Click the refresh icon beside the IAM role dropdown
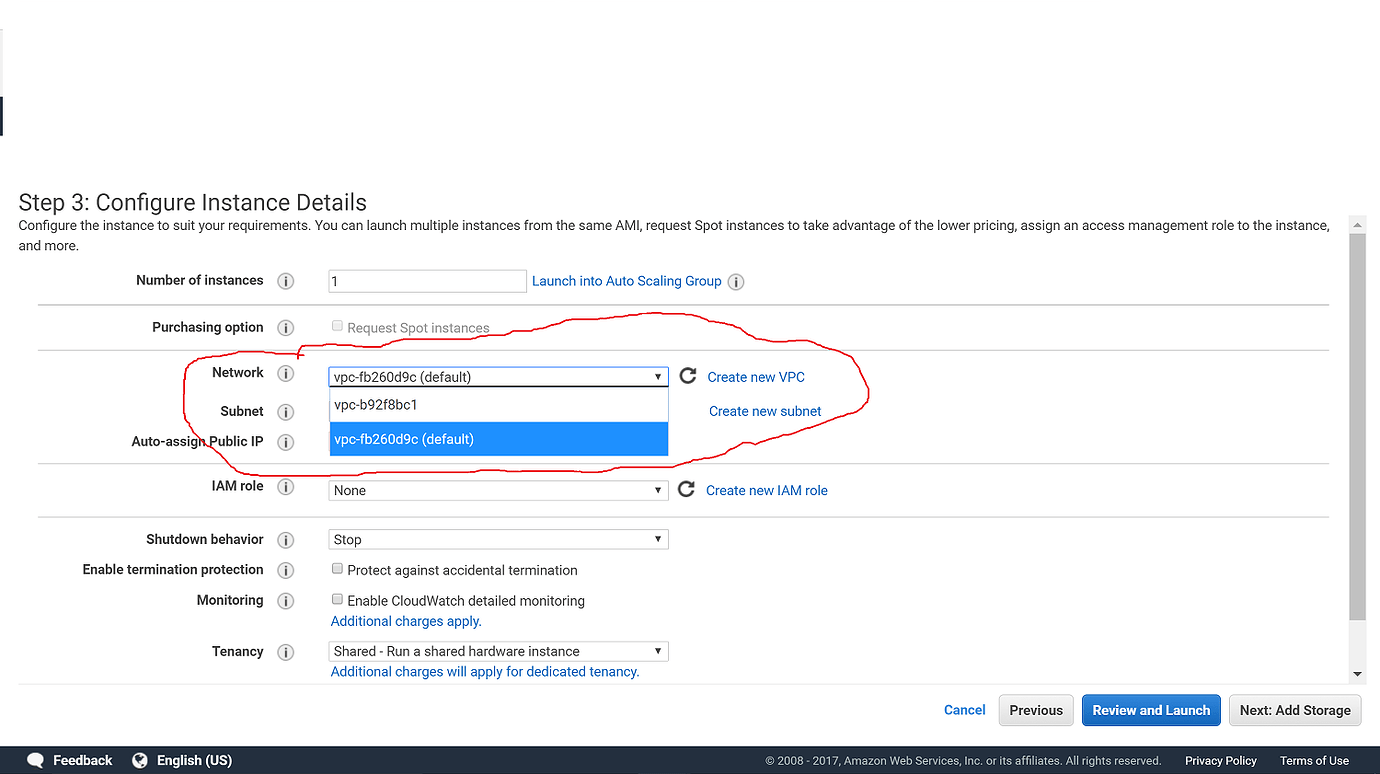Screen dimensions: 1380x774 click(x=687, y=489)
